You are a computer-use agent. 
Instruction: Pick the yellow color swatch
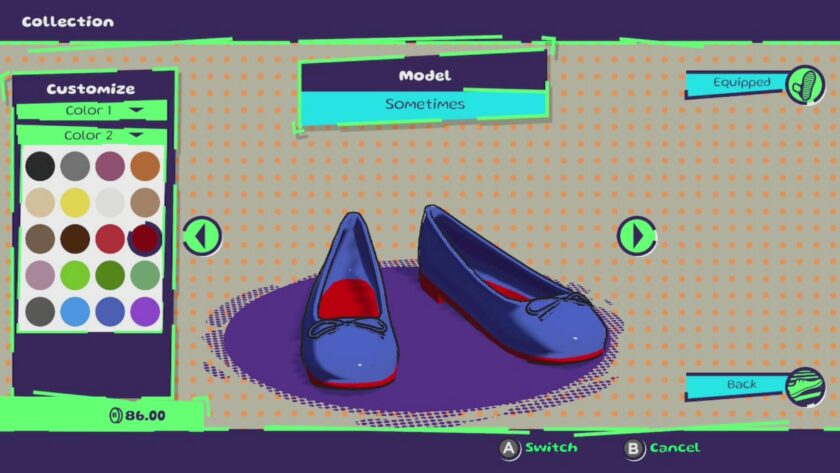click(x=75, y=202)
